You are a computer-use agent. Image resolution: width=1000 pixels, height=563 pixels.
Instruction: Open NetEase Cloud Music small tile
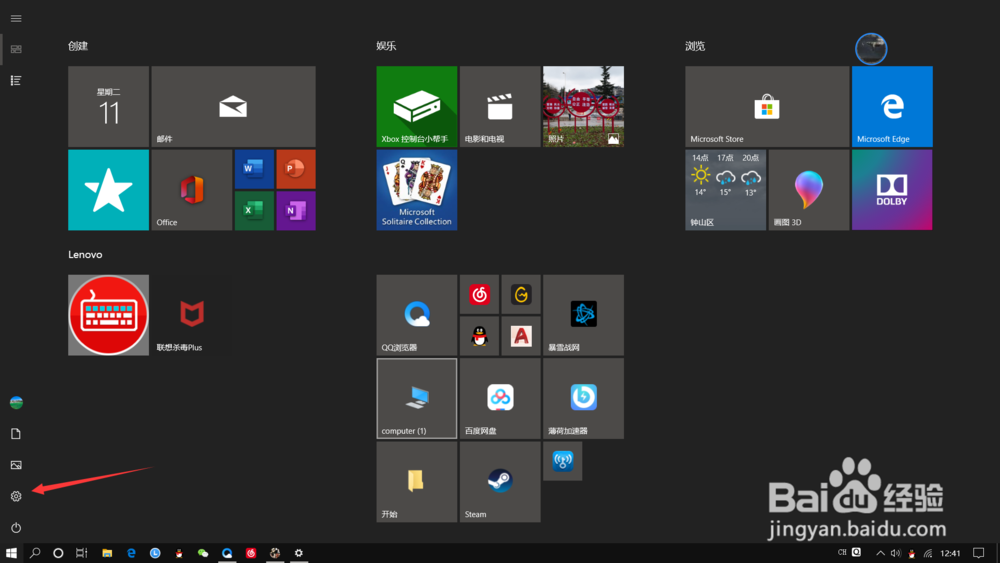pyautogui.click(x=479, y=294)
